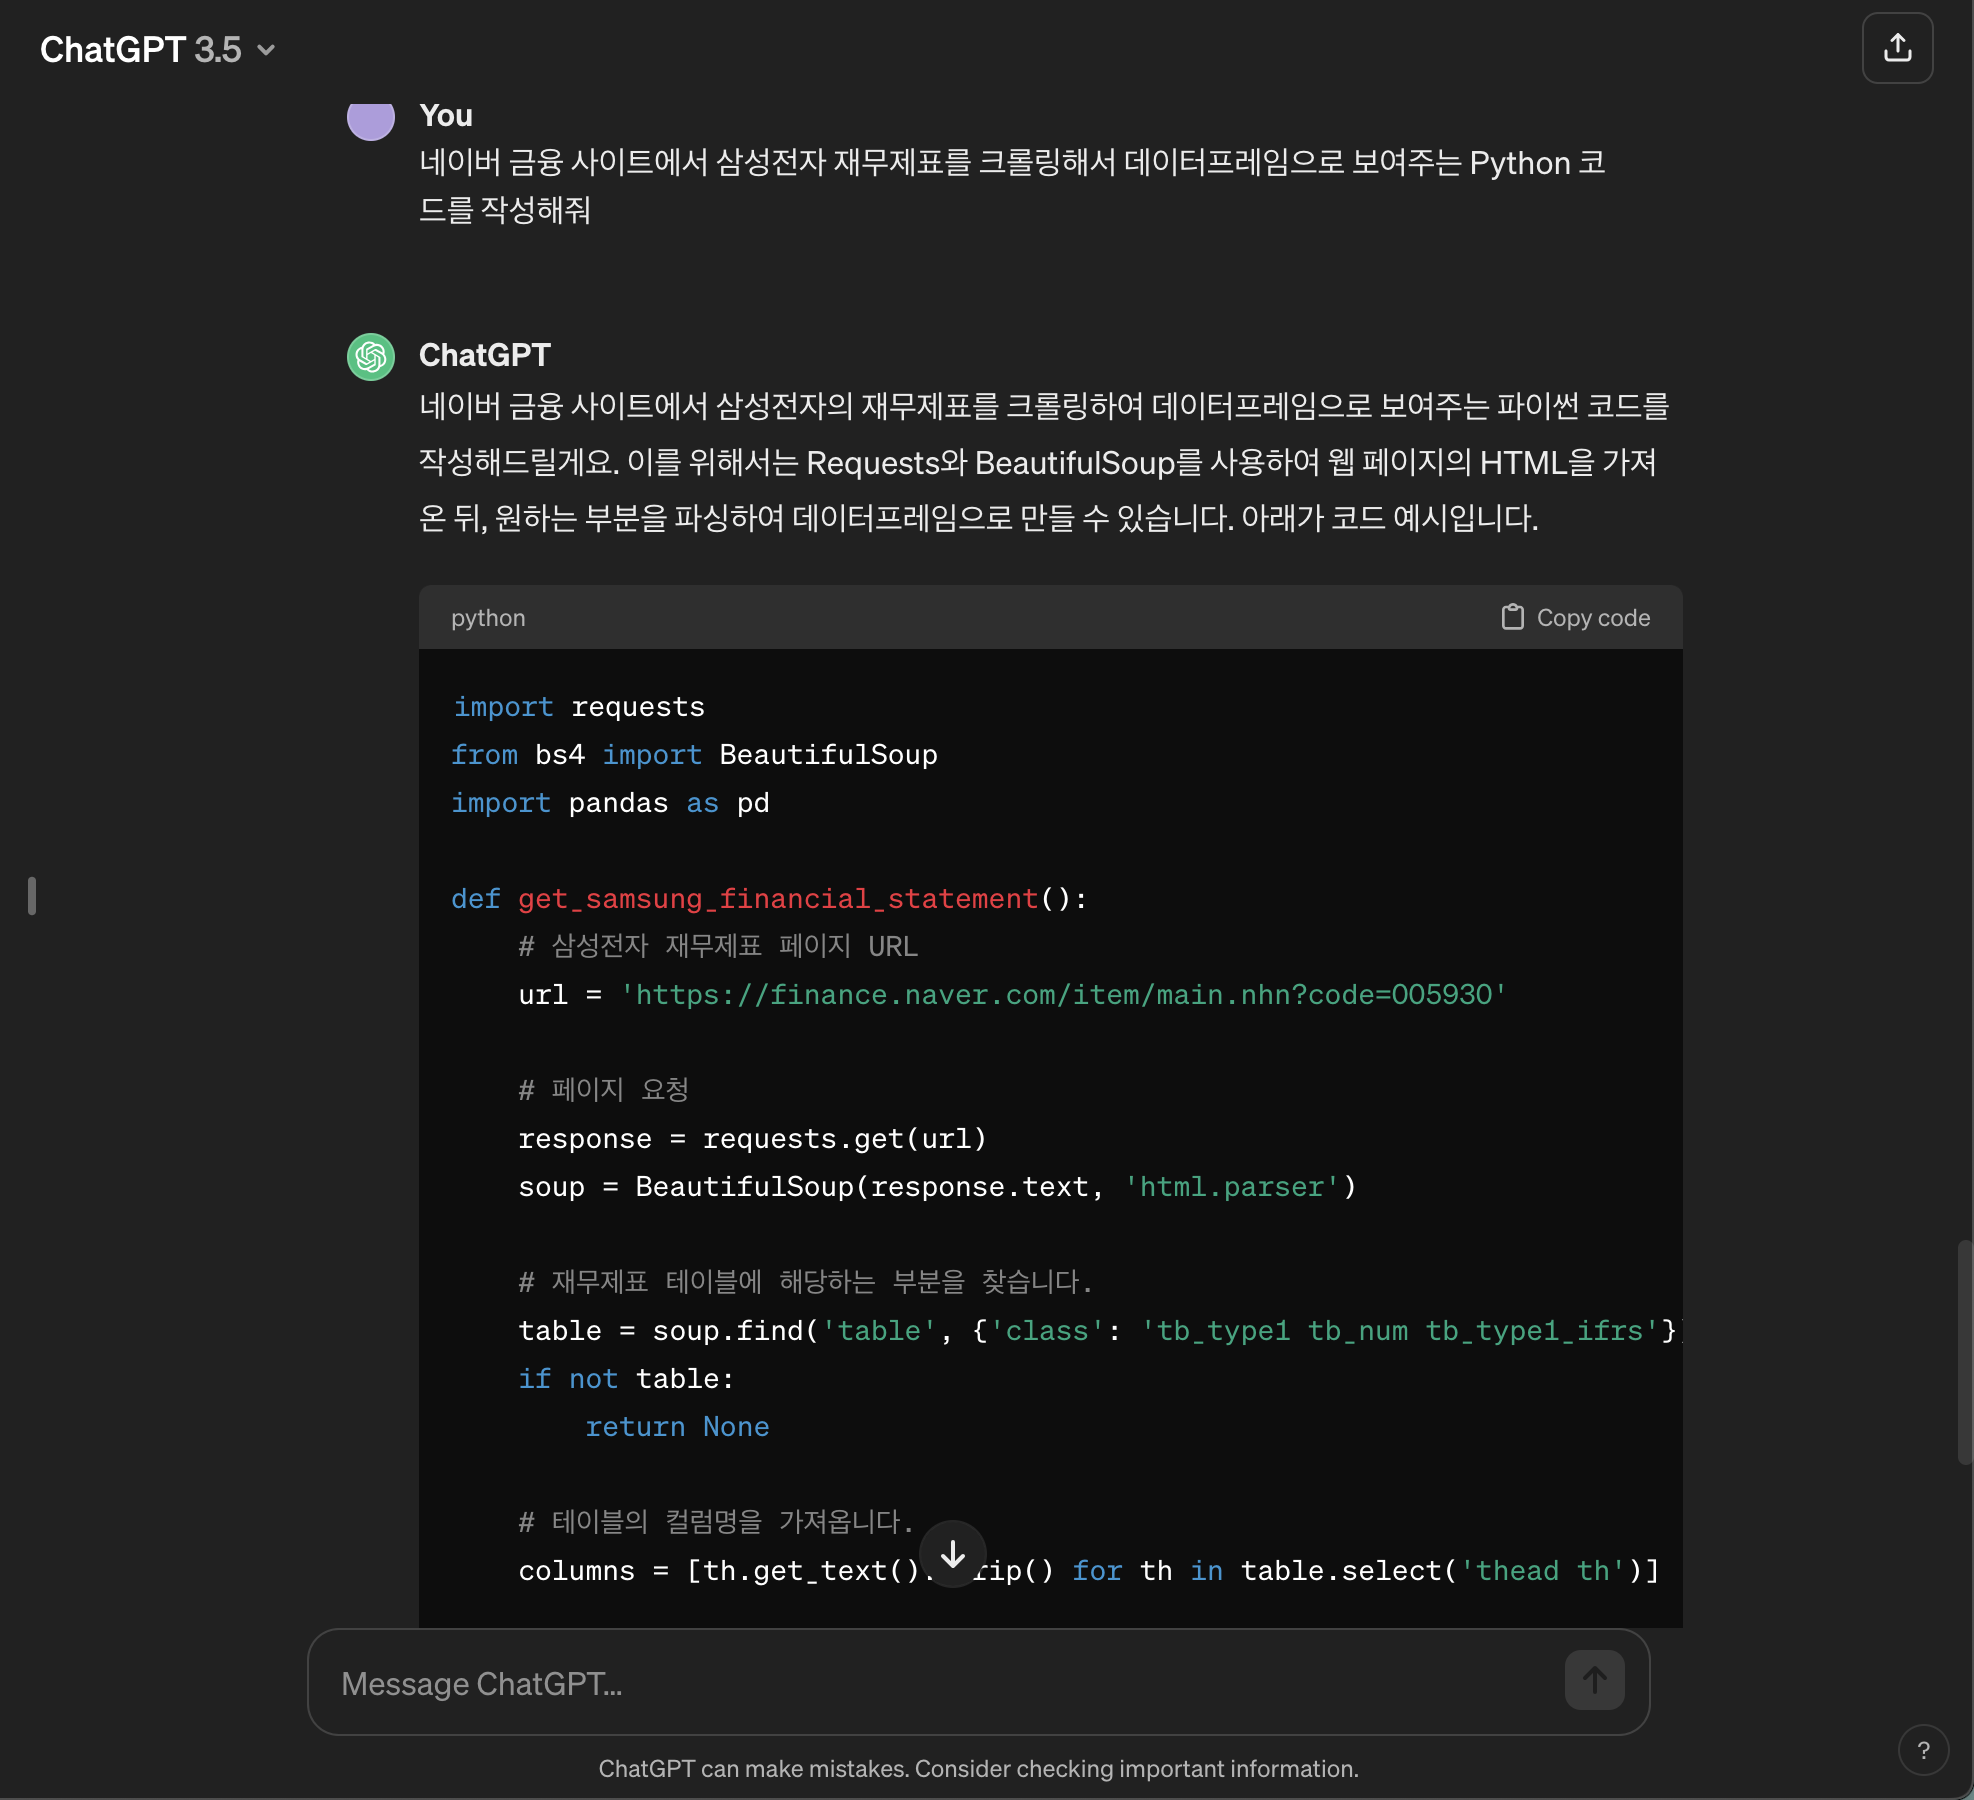
Task: Click the 'if not table:' code line
Action: (x=626, y=1379)
